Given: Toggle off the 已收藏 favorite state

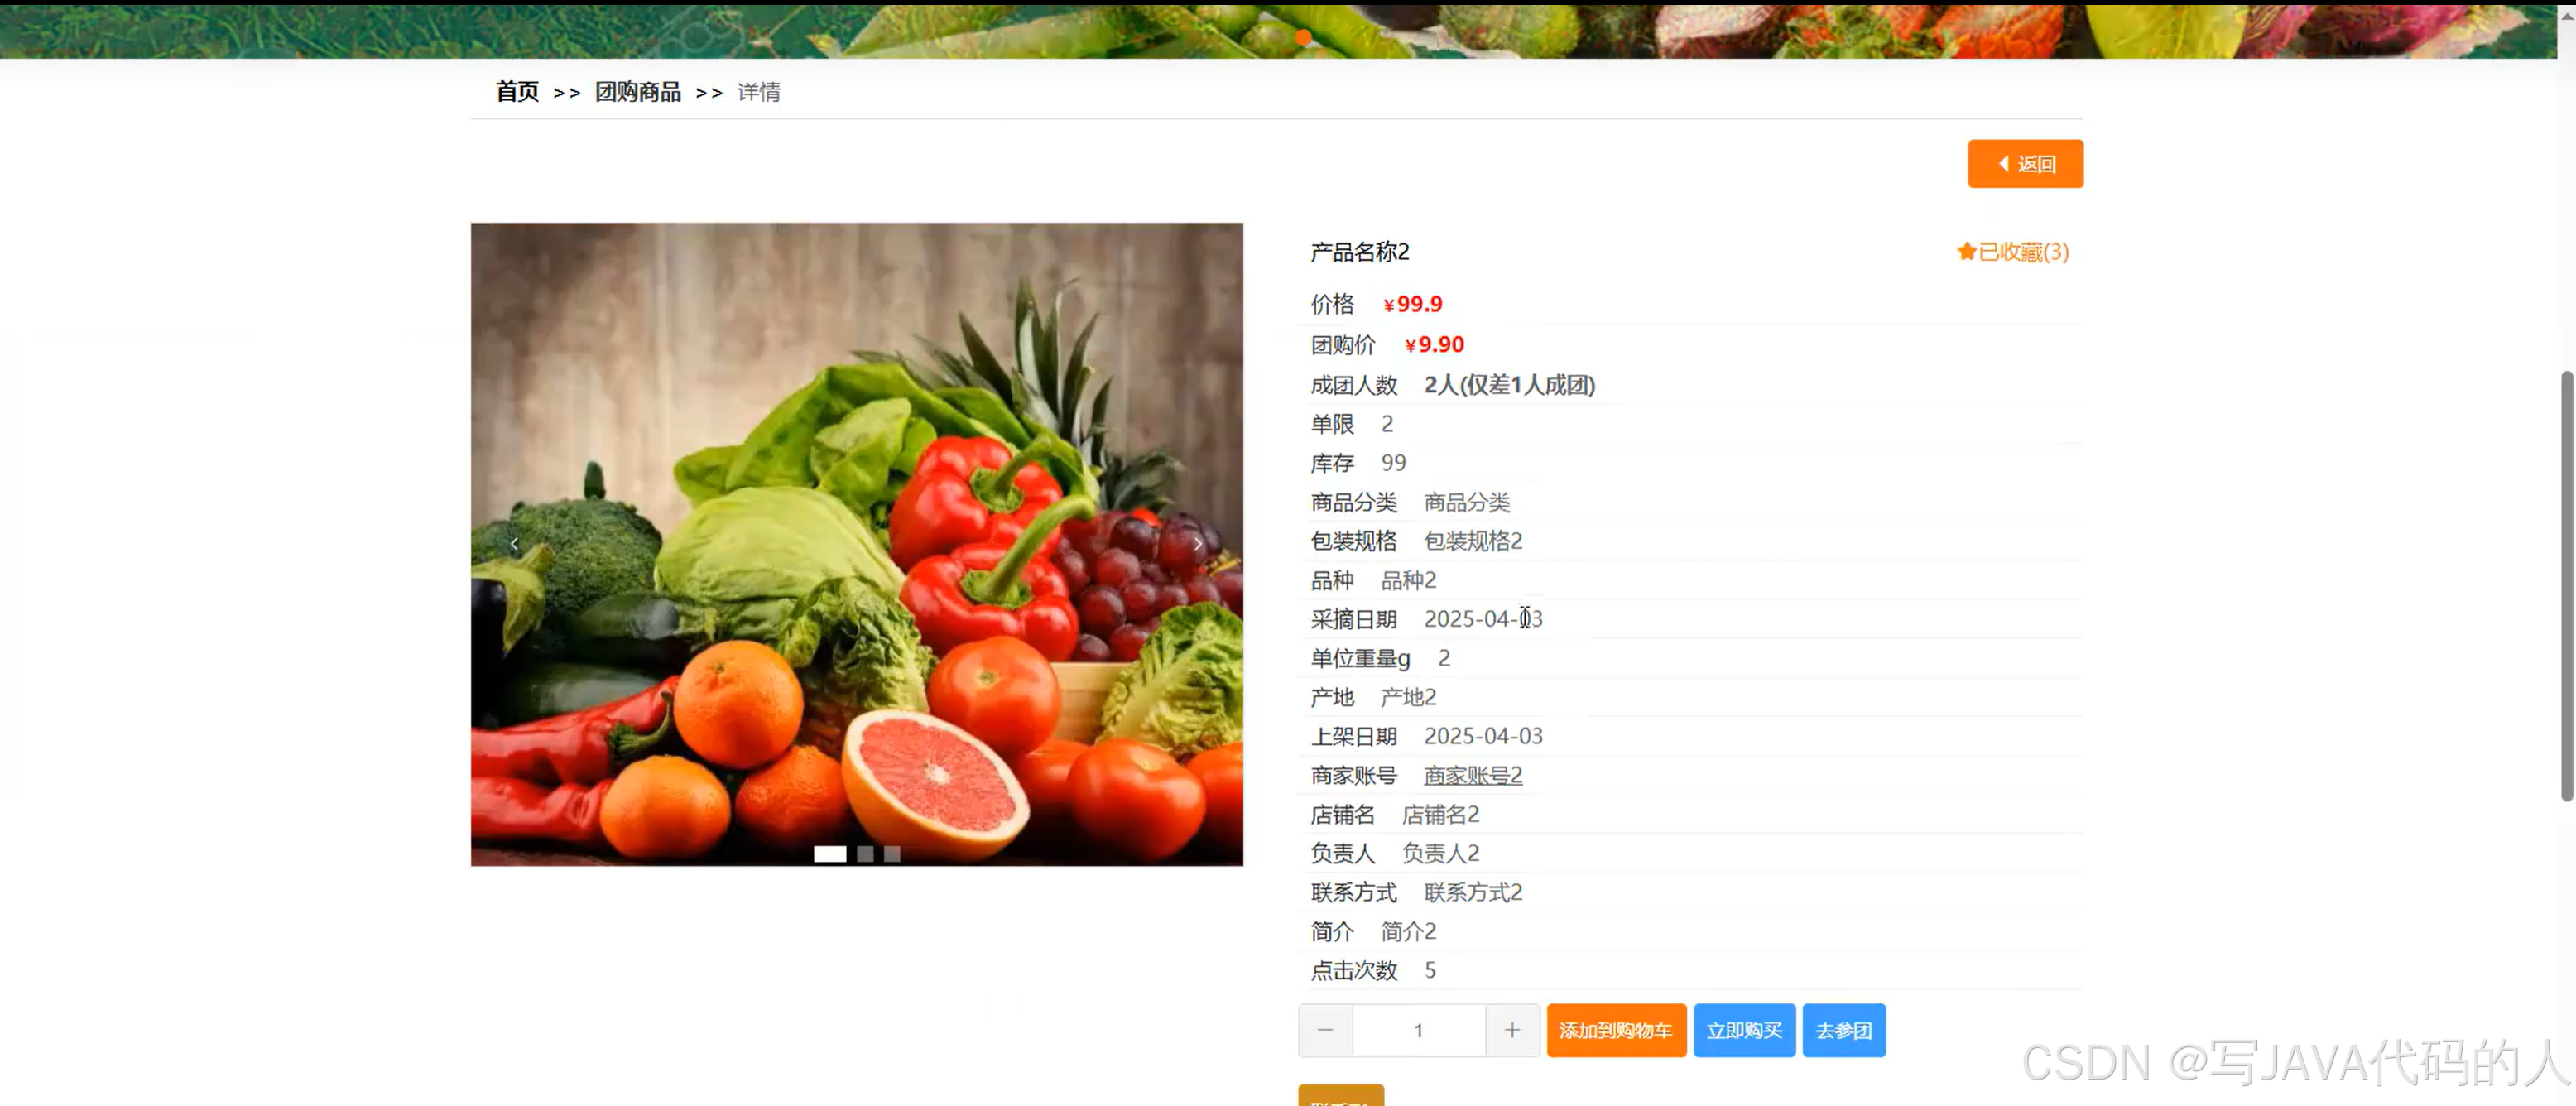Looking at the screenshot, I should coord(2013,252).
